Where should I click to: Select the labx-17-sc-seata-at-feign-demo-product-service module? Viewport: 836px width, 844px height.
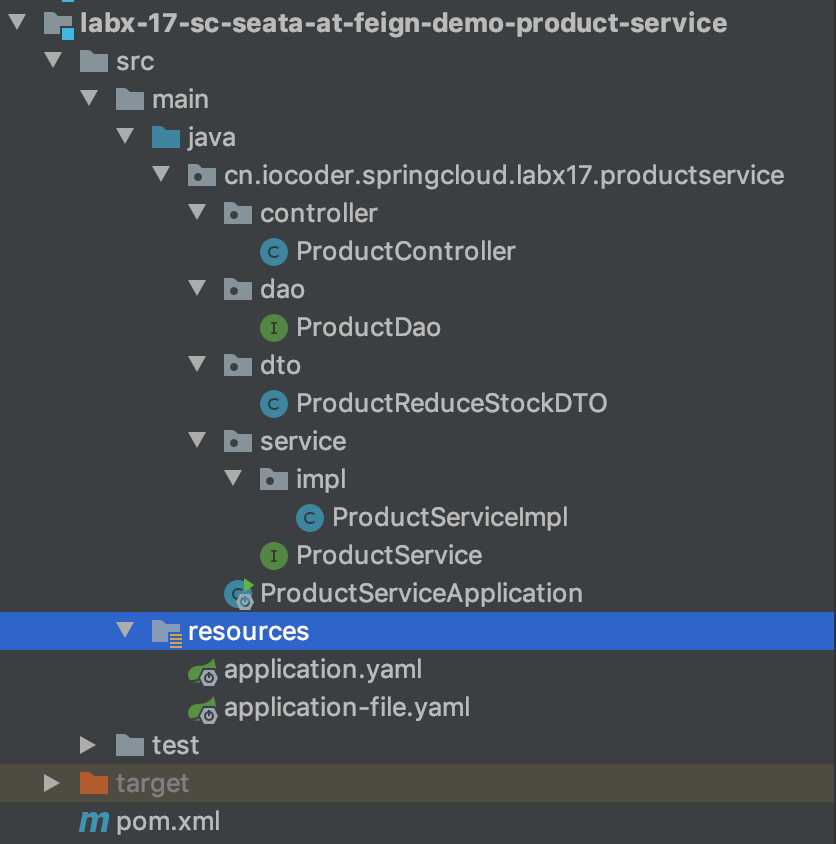click(x=403, y=22)
